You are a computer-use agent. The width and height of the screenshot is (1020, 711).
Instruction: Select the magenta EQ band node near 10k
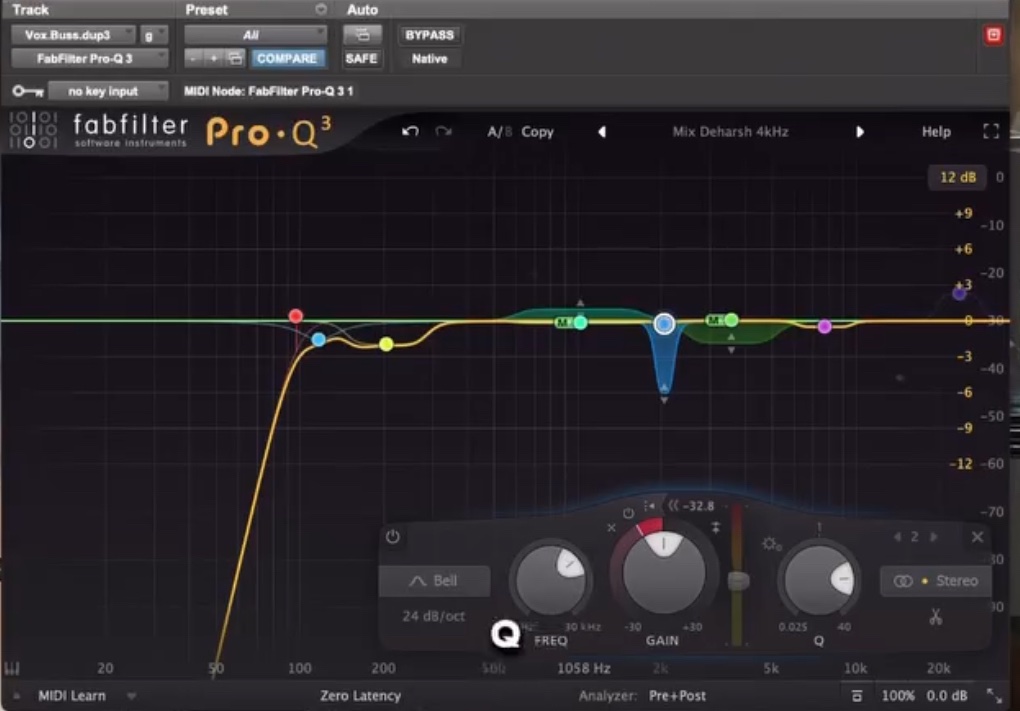(x=825, y=327)
